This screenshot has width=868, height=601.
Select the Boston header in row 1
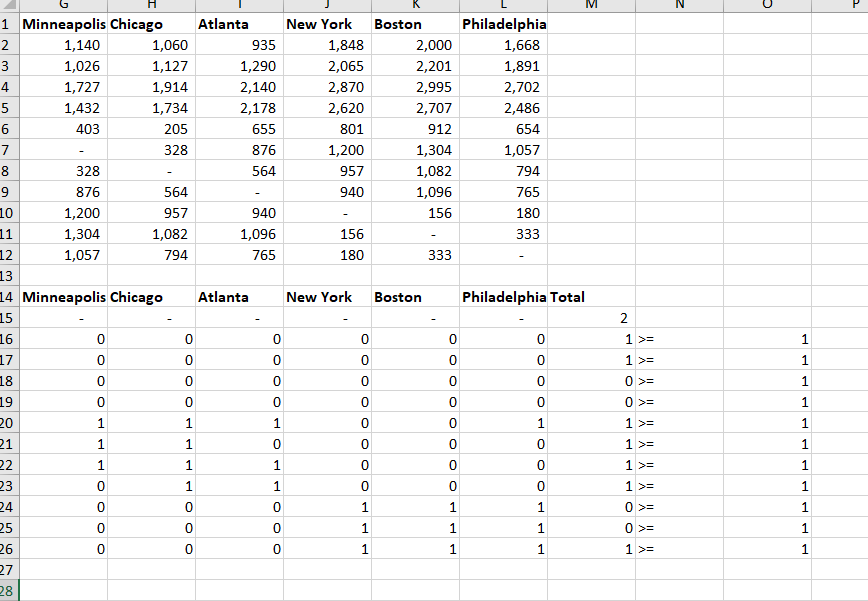(x=415, y=24)
